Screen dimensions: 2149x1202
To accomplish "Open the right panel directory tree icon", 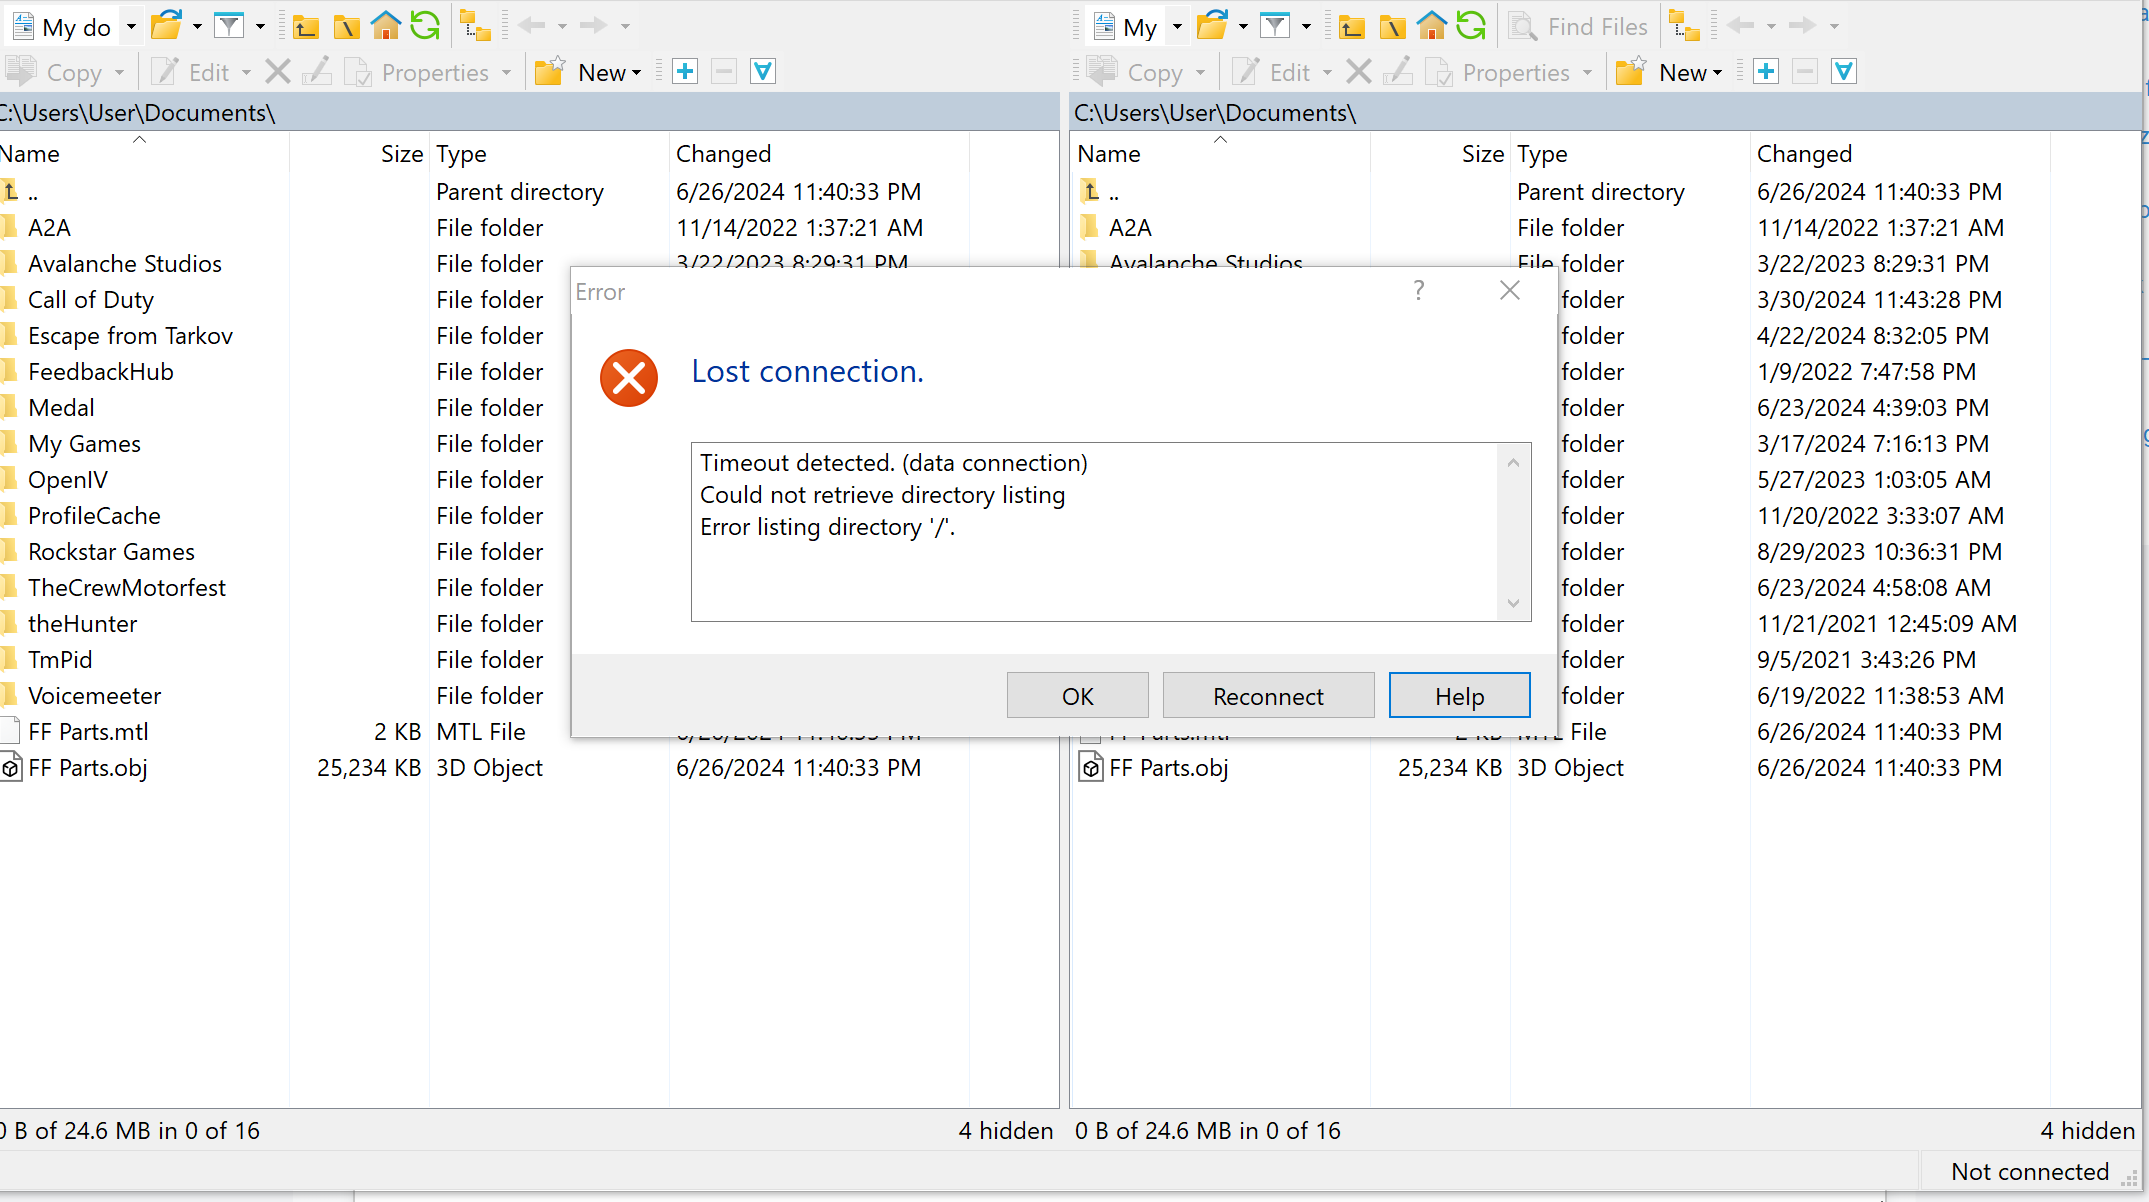I will coord(1685,27).
